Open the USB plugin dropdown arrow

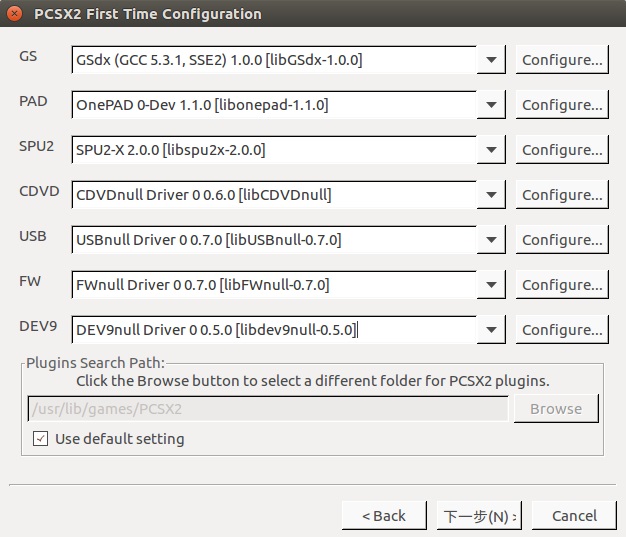tap(491, 240)
